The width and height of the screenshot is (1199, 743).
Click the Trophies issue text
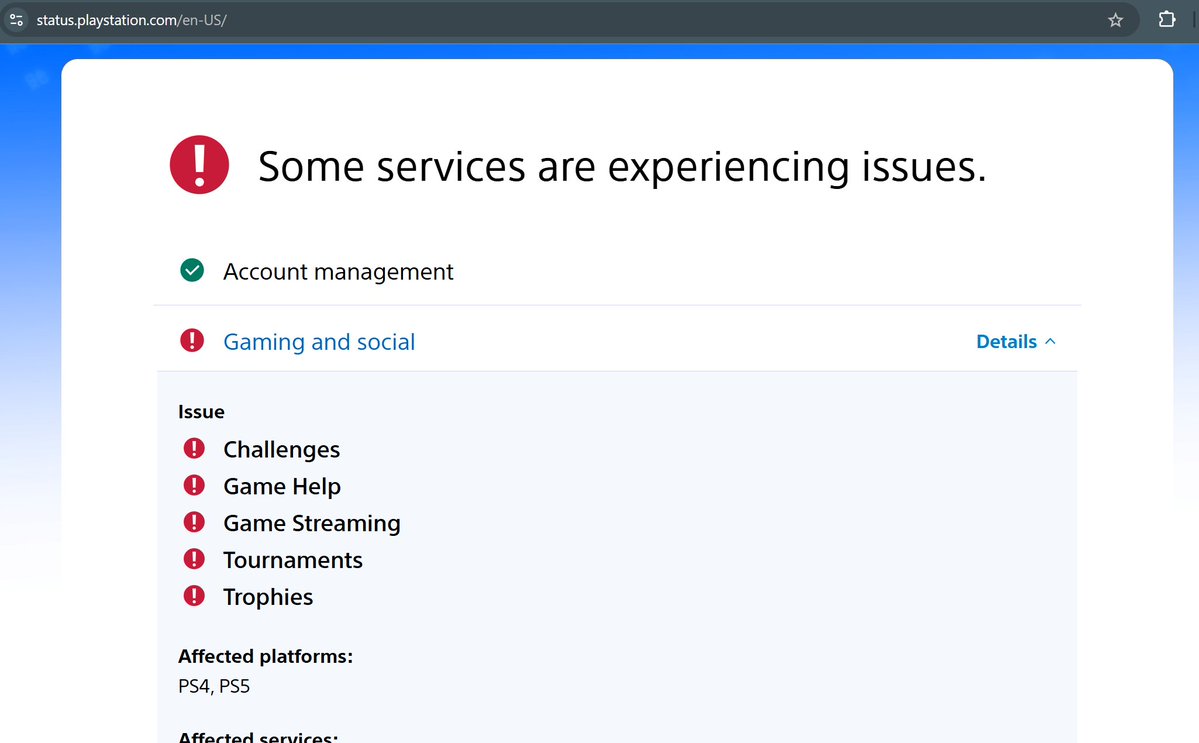(x=268, y=597)
